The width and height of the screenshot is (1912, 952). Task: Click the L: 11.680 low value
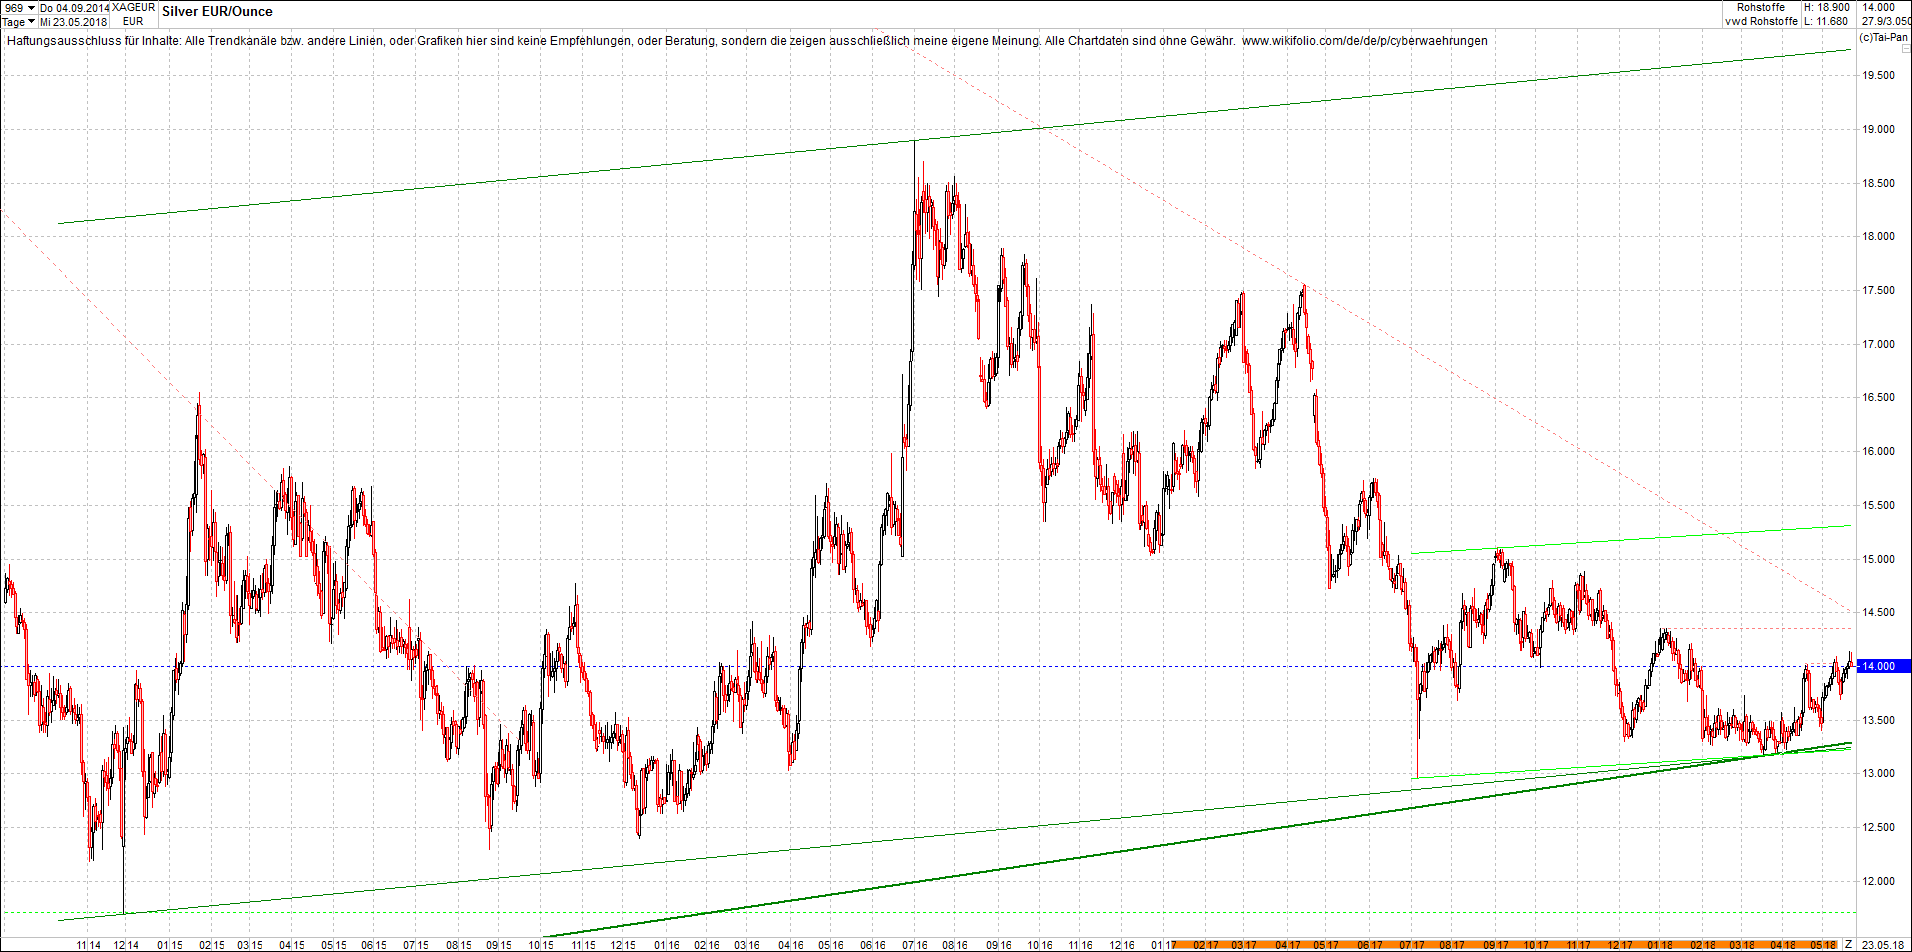pos(1826,21)
